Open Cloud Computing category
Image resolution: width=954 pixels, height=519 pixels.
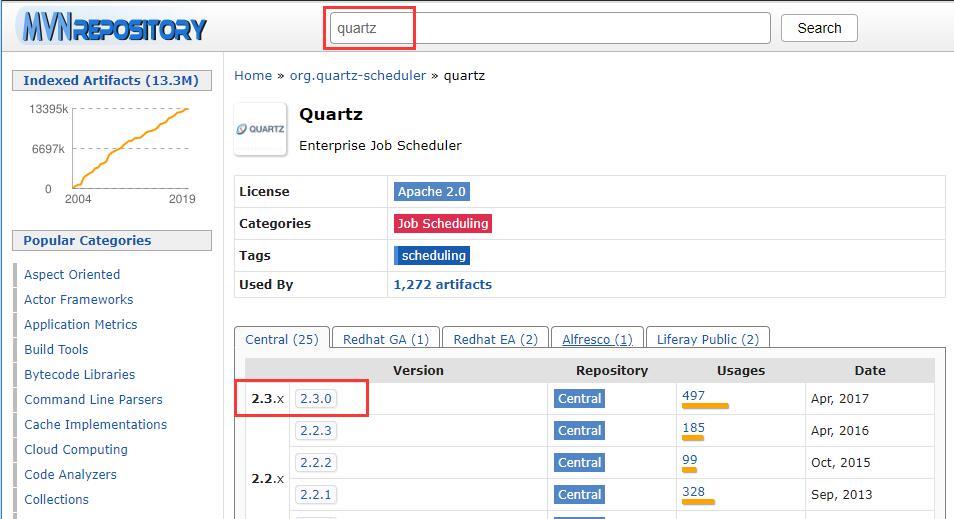coord(75,449)
